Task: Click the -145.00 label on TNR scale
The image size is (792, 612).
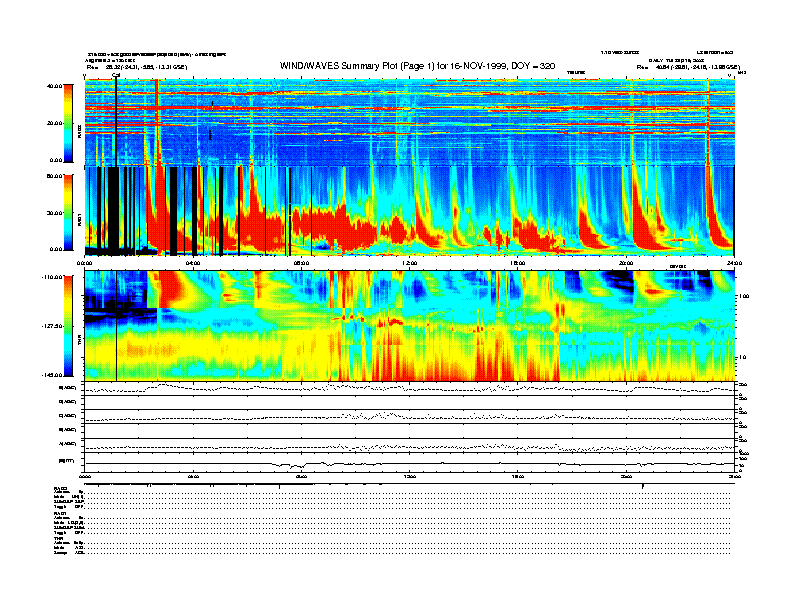Action: (52, 375)
